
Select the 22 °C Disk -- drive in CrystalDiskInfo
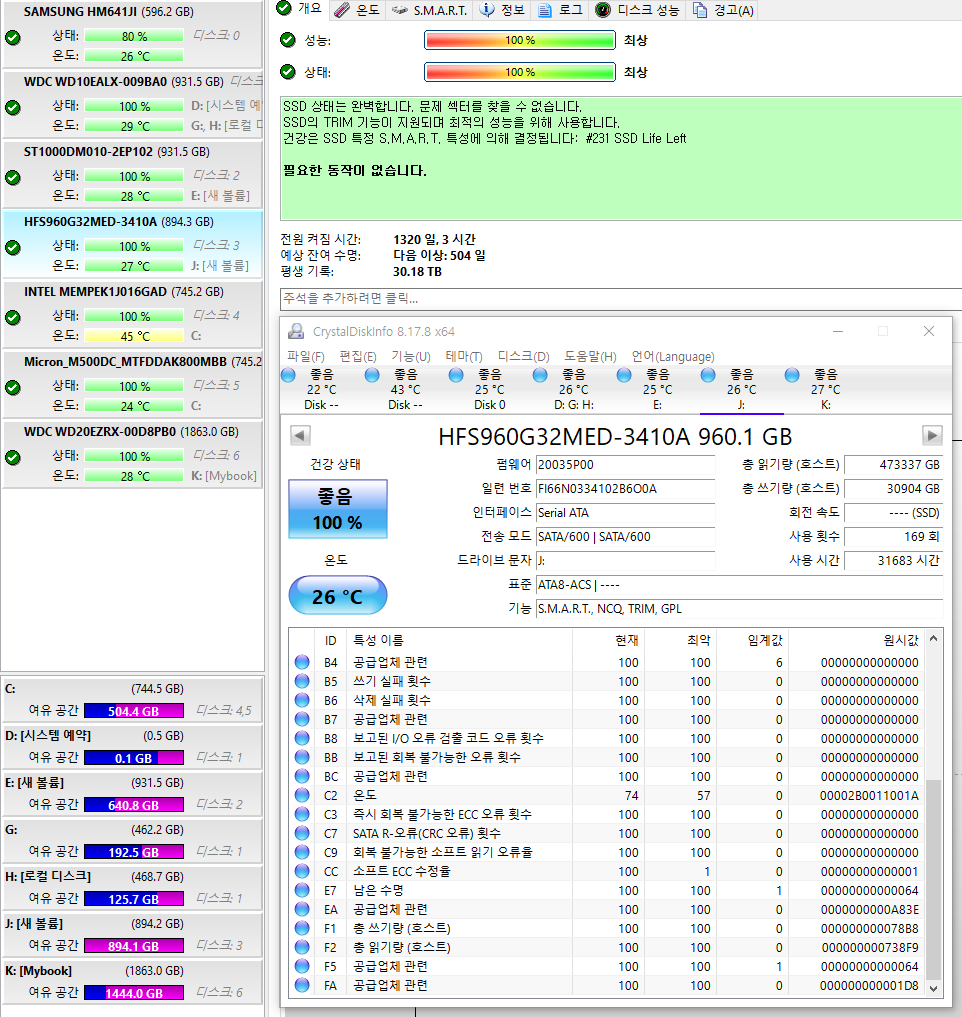click(x=321, y=389)
